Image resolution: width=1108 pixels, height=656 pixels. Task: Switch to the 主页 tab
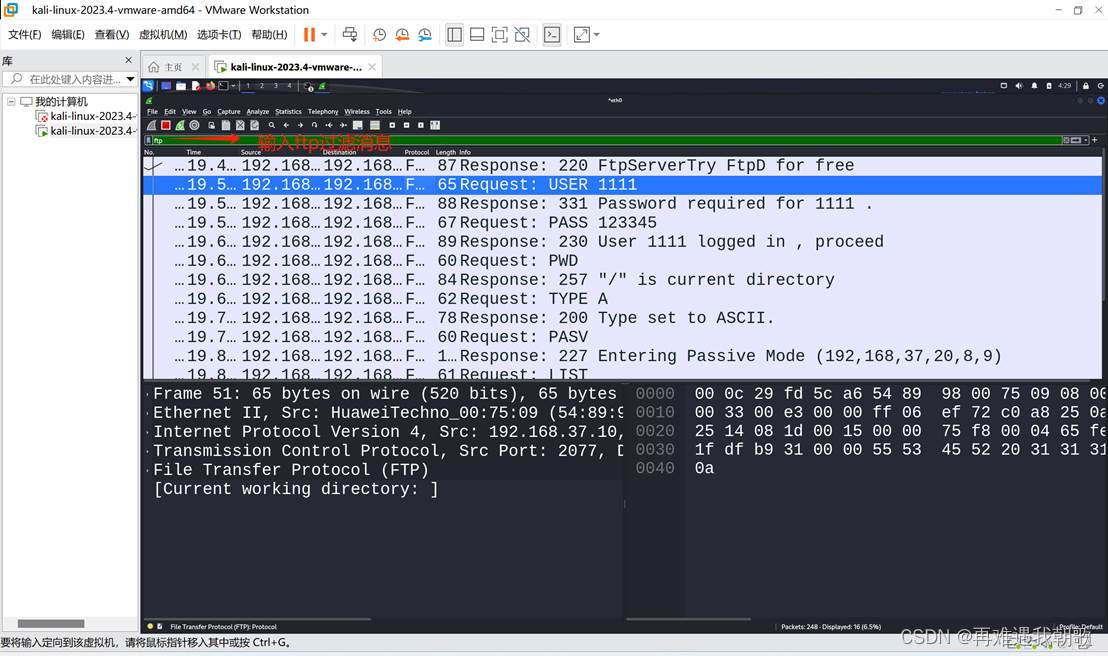(175, 66)
